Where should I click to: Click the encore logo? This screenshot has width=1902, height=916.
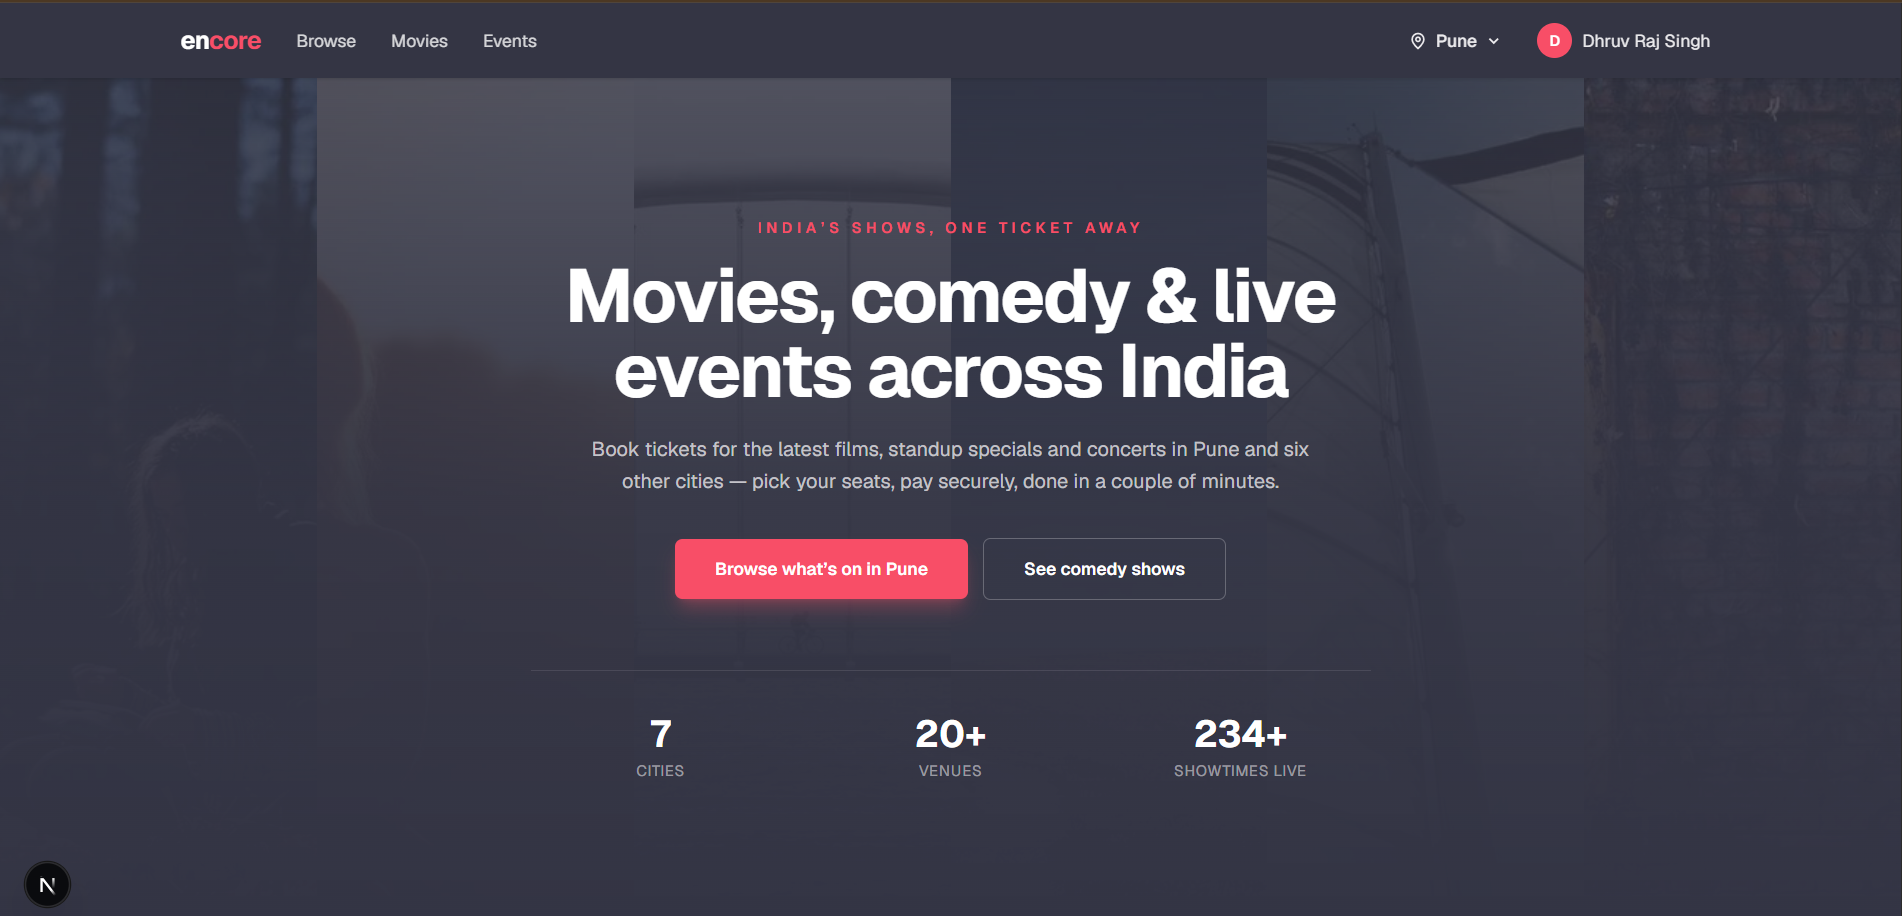(221, 41)
